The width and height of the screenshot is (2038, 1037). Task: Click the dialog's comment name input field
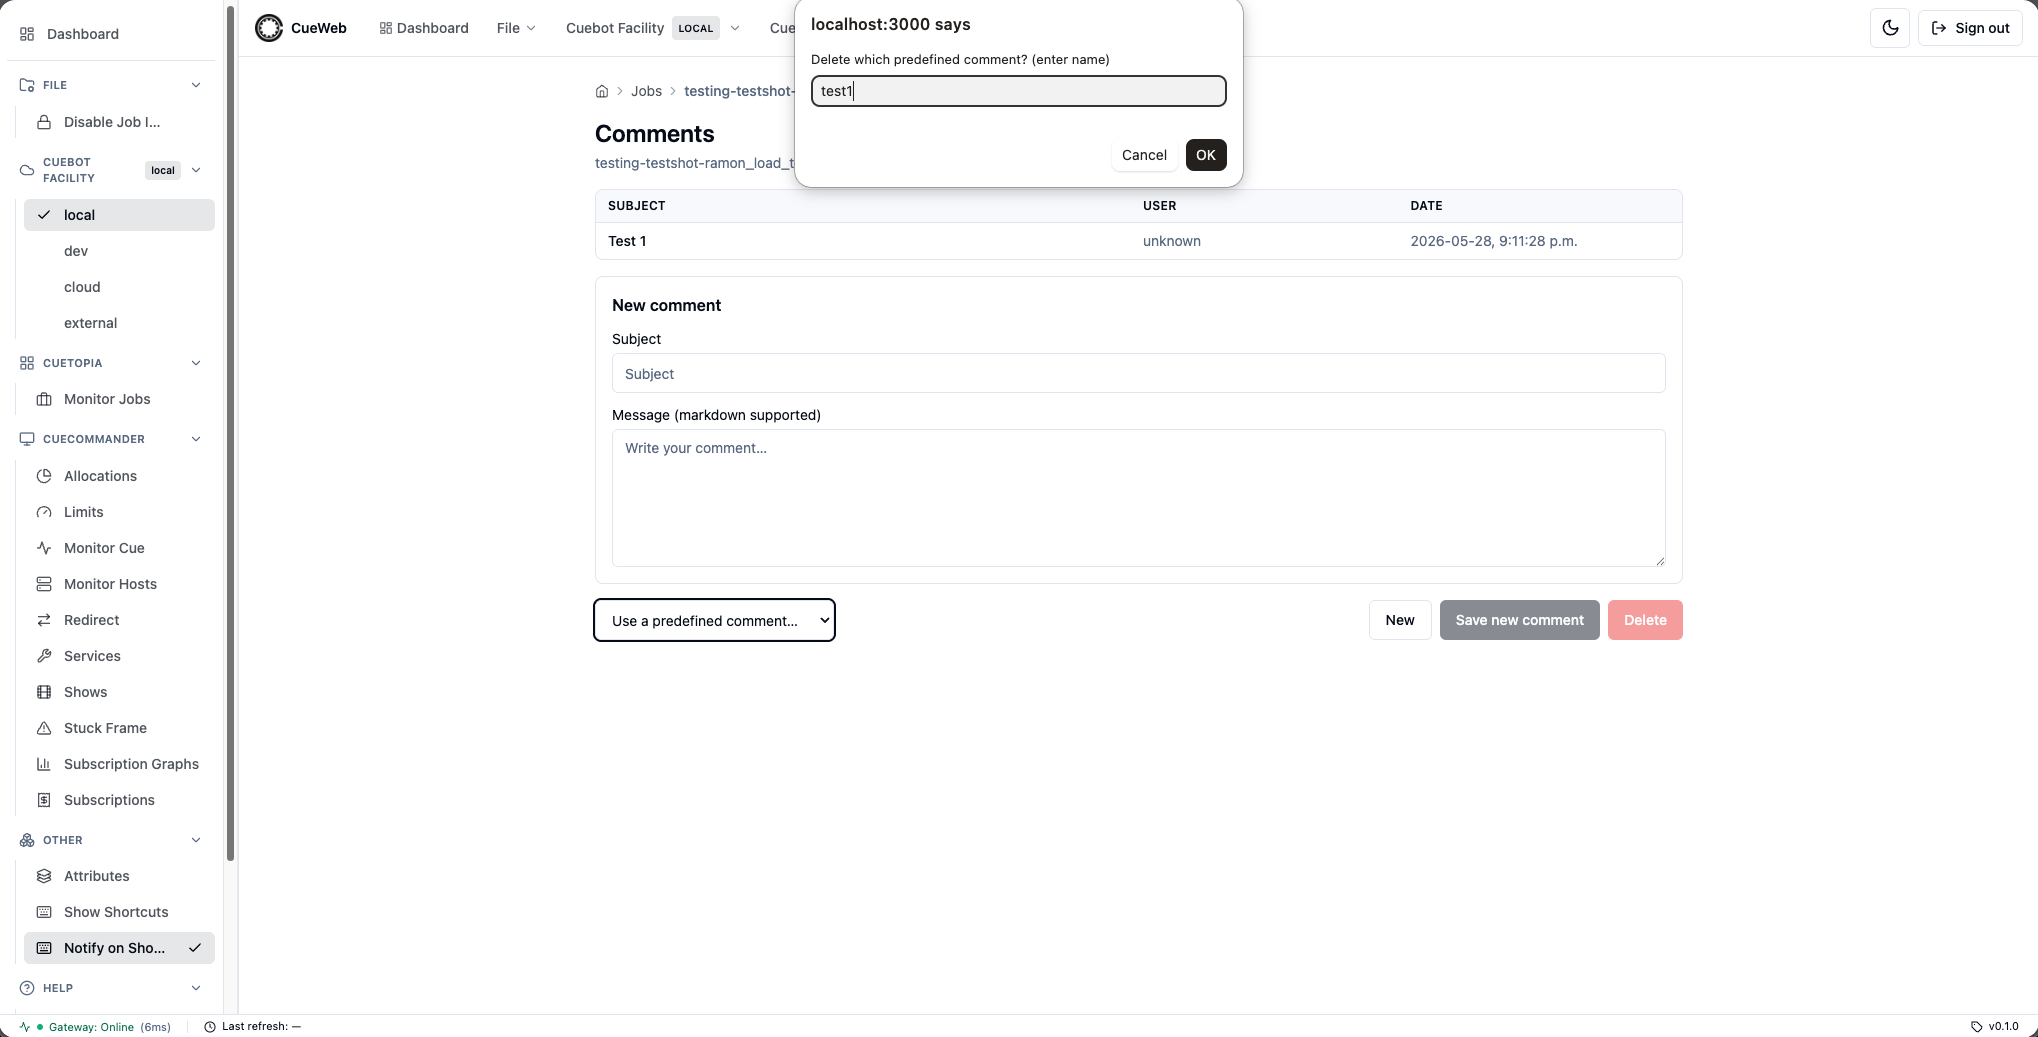tap(1018, 91)
